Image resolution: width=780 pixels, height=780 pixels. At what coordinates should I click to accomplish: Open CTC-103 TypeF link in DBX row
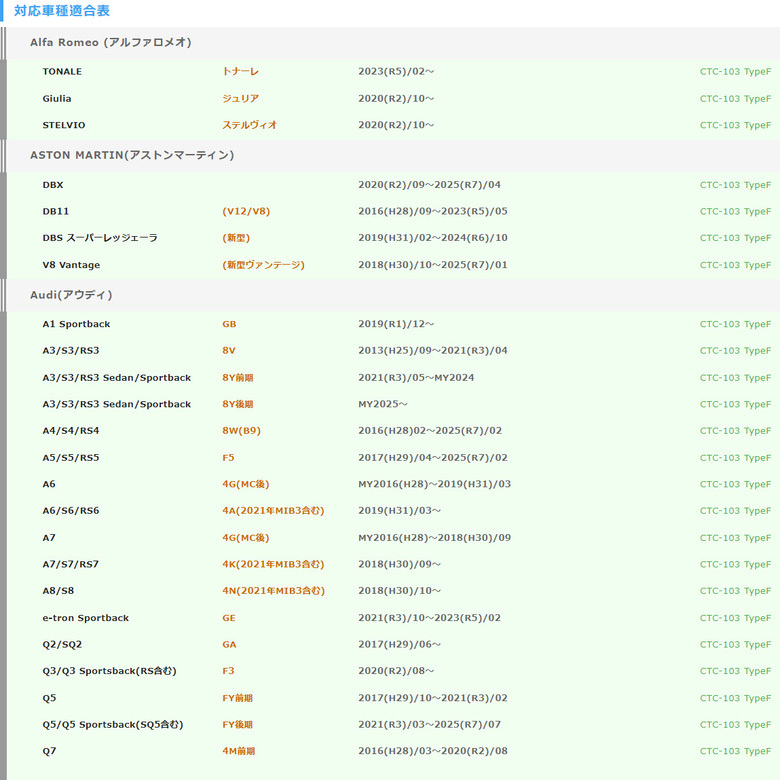(735, 185)
